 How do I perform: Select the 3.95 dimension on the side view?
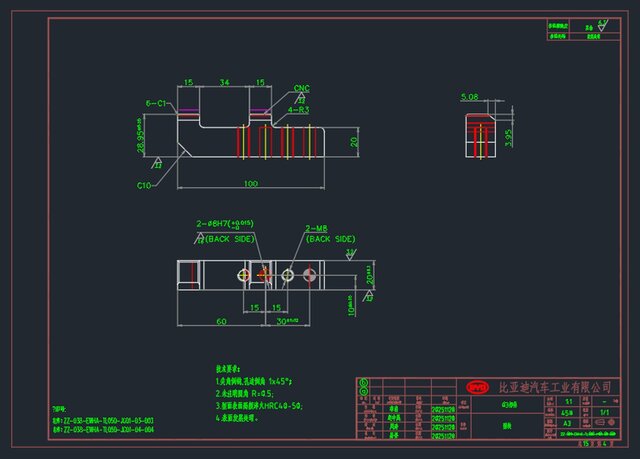(508, 138)
